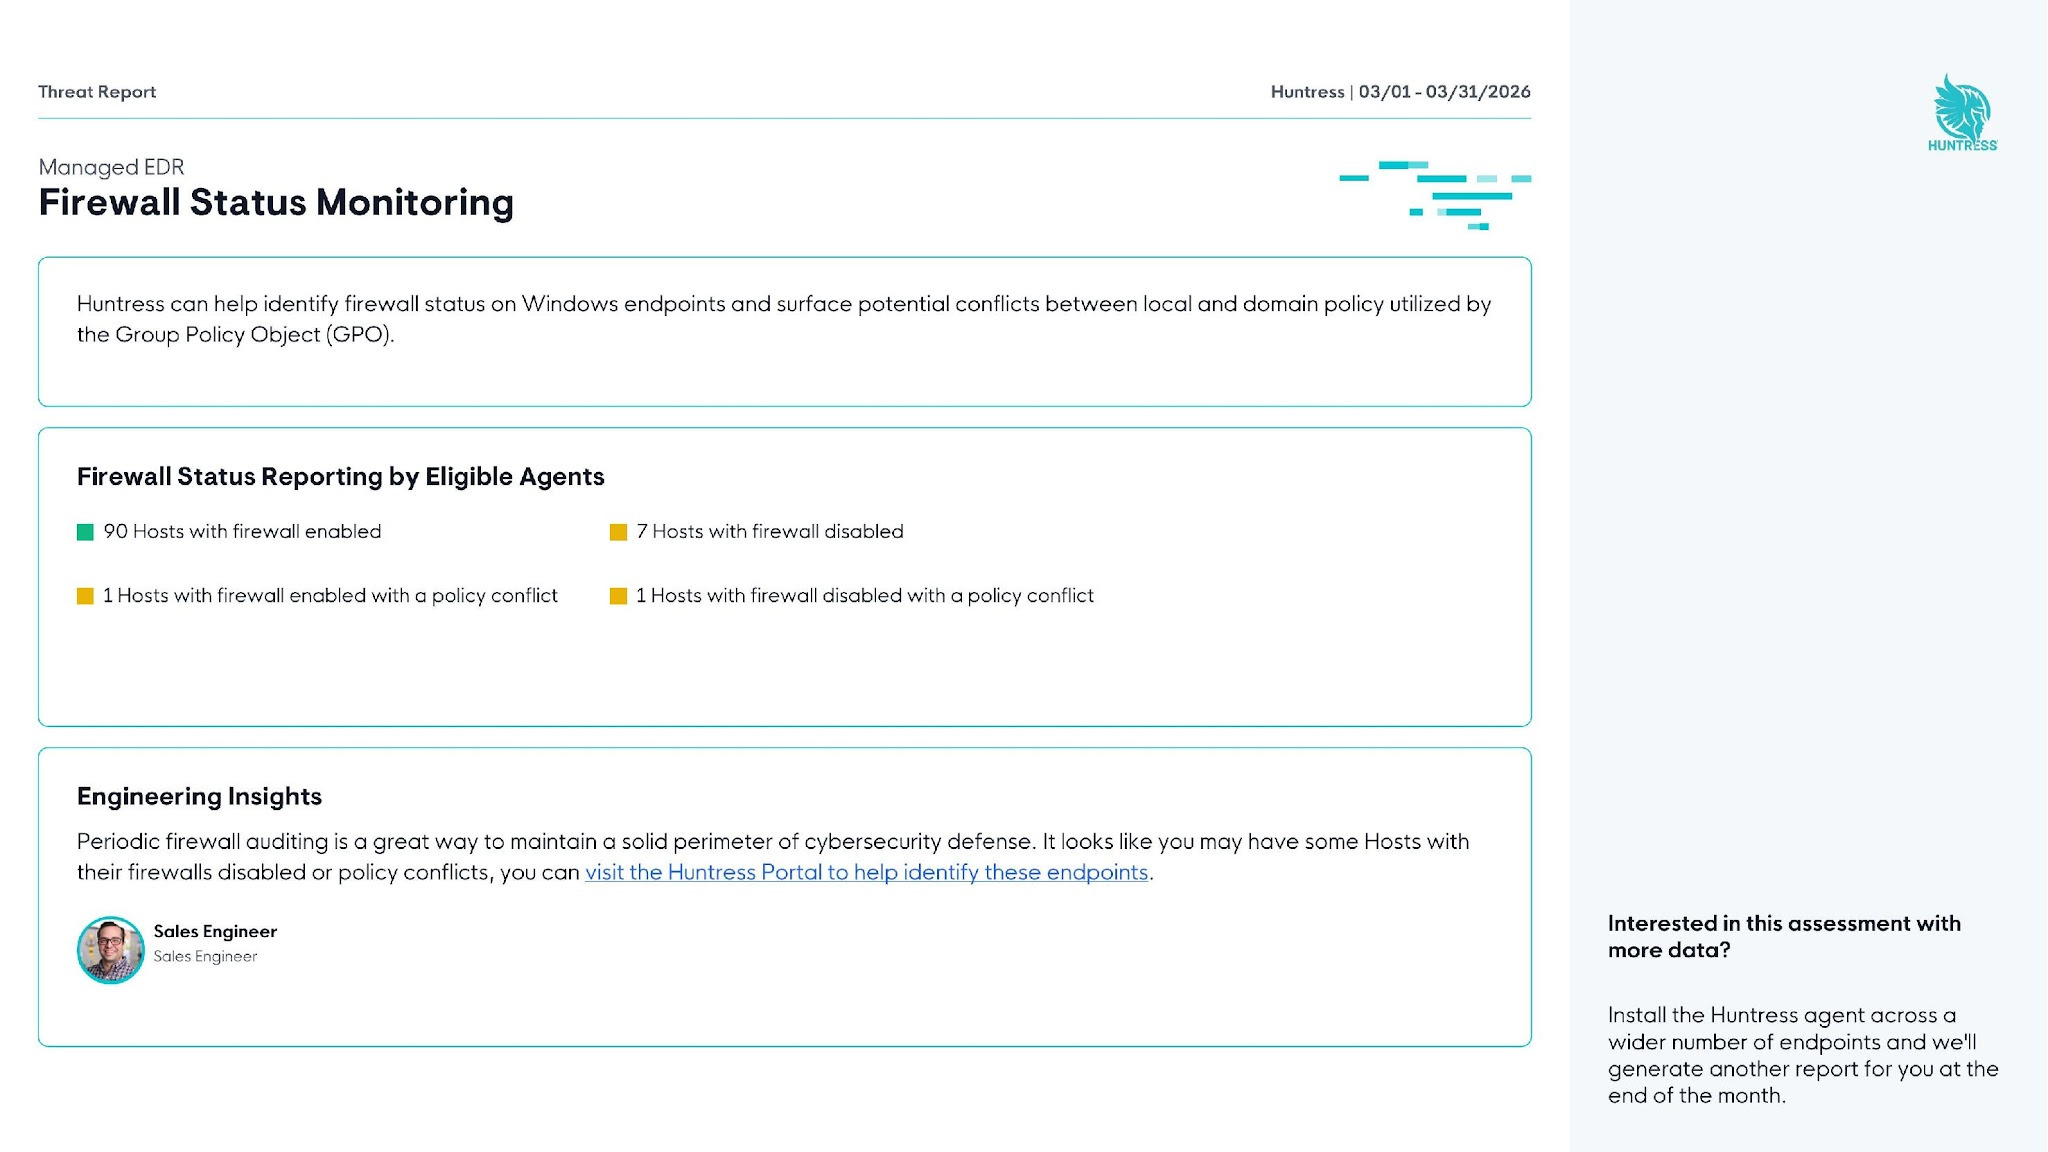Click "Interested in this assessment with more data?" heading
The image size is (2048, 1152).
[1784, 937]
